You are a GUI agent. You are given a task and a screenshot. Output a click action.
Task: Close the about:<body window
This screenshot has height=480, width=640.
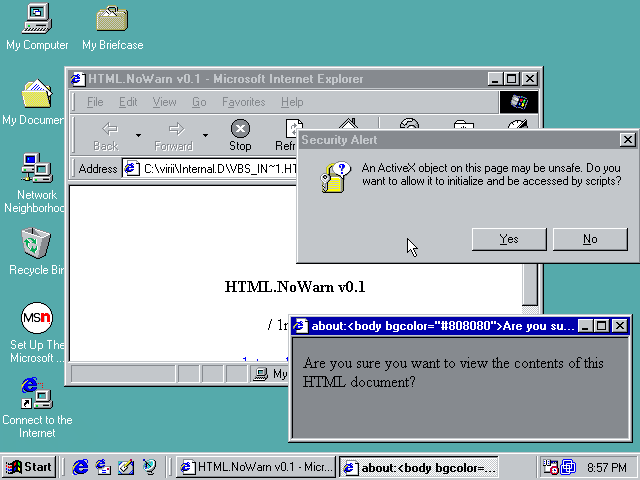(620, 326)
